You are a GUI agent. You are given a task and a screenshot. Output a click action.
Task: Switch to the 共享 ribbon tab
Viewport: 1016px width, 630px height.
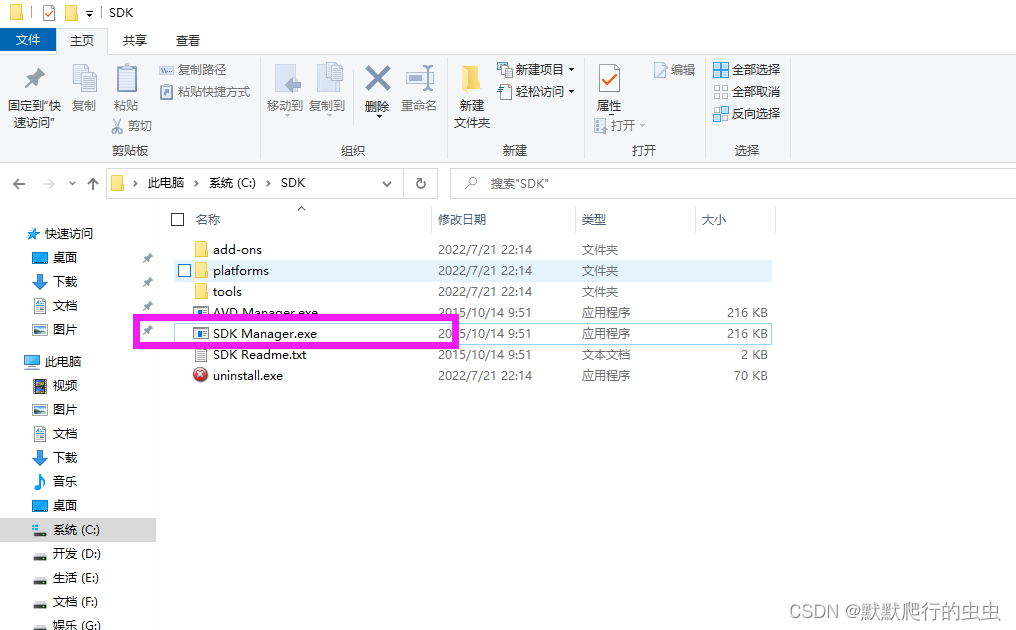135,40
